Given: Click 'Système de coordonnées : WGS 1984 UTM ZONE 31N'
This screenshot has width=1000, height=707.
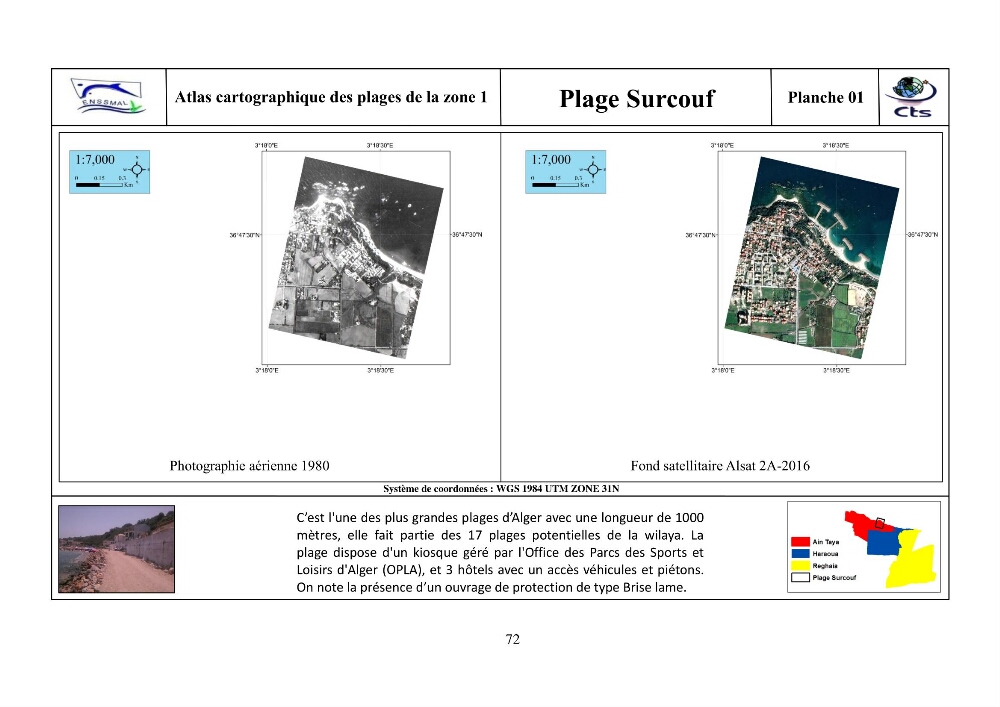Looking at the screenshot, I should click(501, 489).
